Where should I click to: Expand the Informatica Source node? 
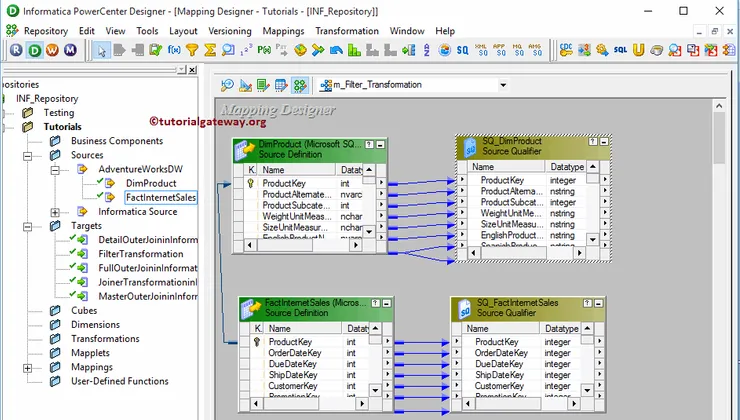tap(55, 212)
